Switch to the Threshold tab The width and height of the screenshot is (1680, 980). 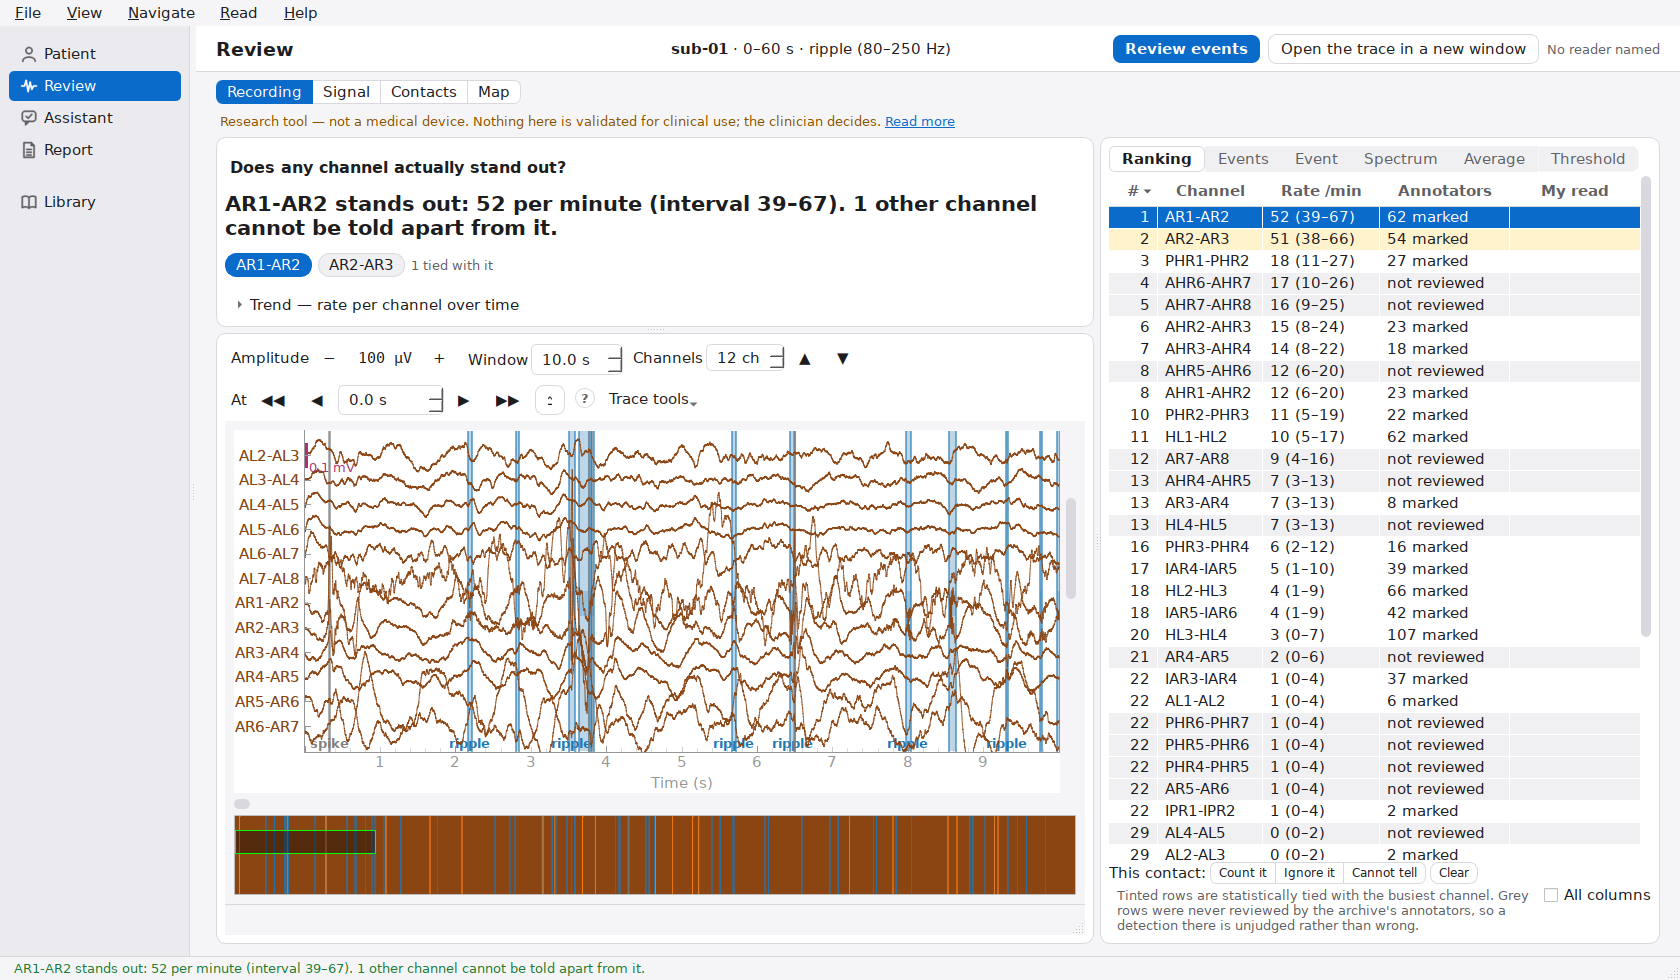(1587, 159)
